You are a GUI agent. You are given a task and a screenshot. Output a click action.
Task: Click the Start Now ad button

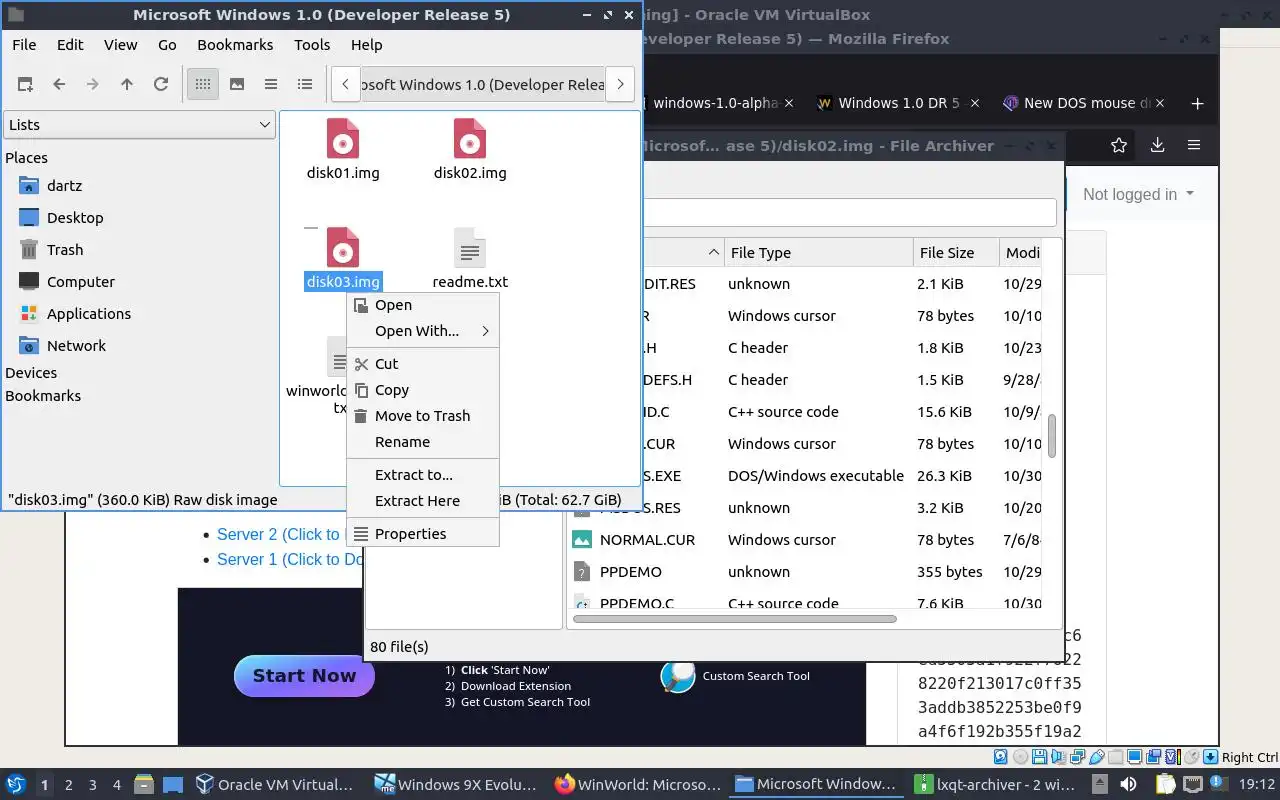click(304, 676)
